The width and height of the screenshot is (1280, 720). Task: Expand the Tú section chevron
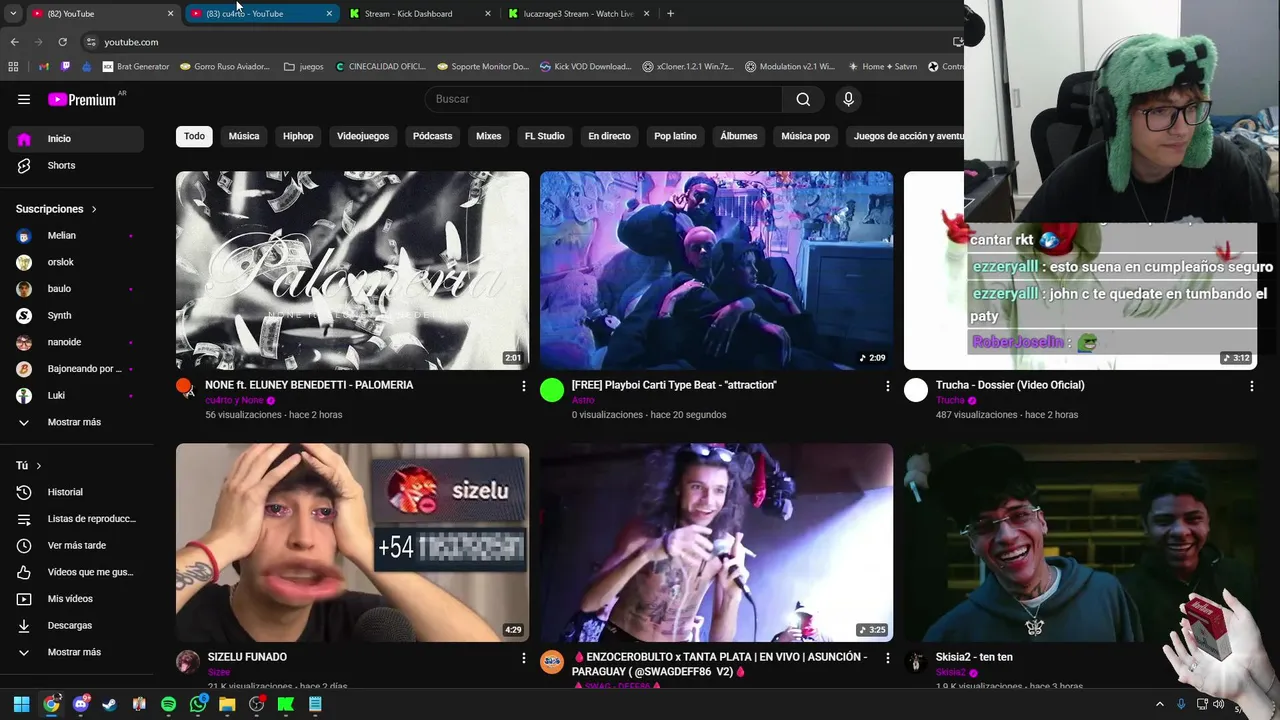pyautogui.click(x=39, y=466)
